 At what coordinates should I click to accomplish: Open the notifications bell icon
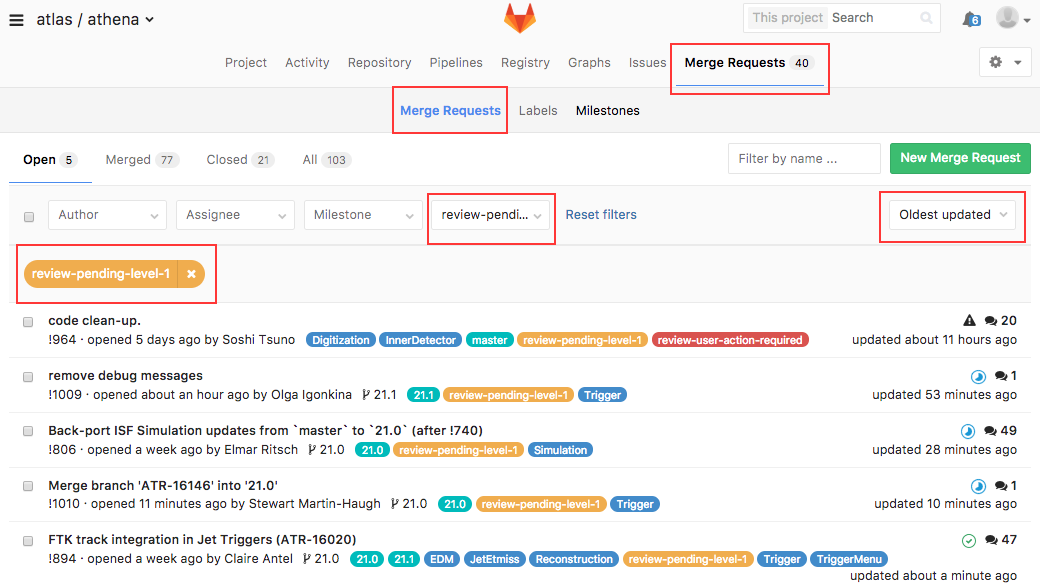click(x=971, y=19)
